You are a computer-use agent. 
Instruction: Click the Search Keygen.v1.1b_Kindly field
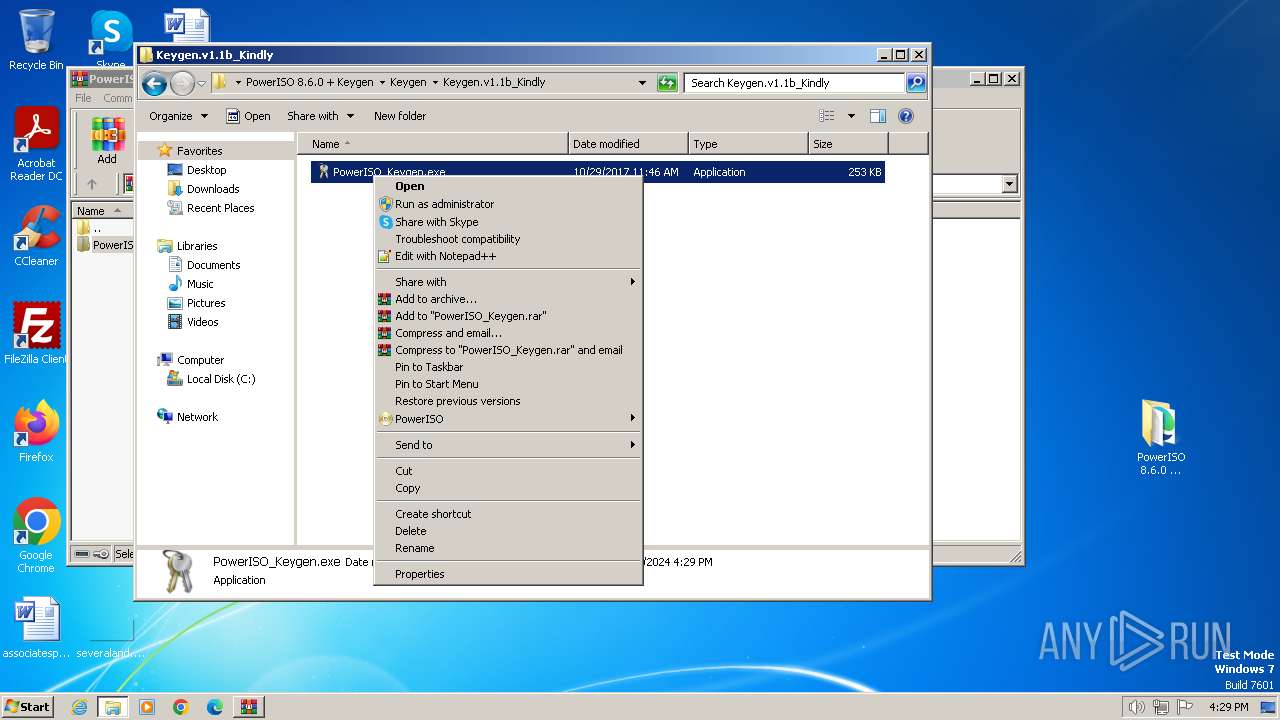[795, 83]
